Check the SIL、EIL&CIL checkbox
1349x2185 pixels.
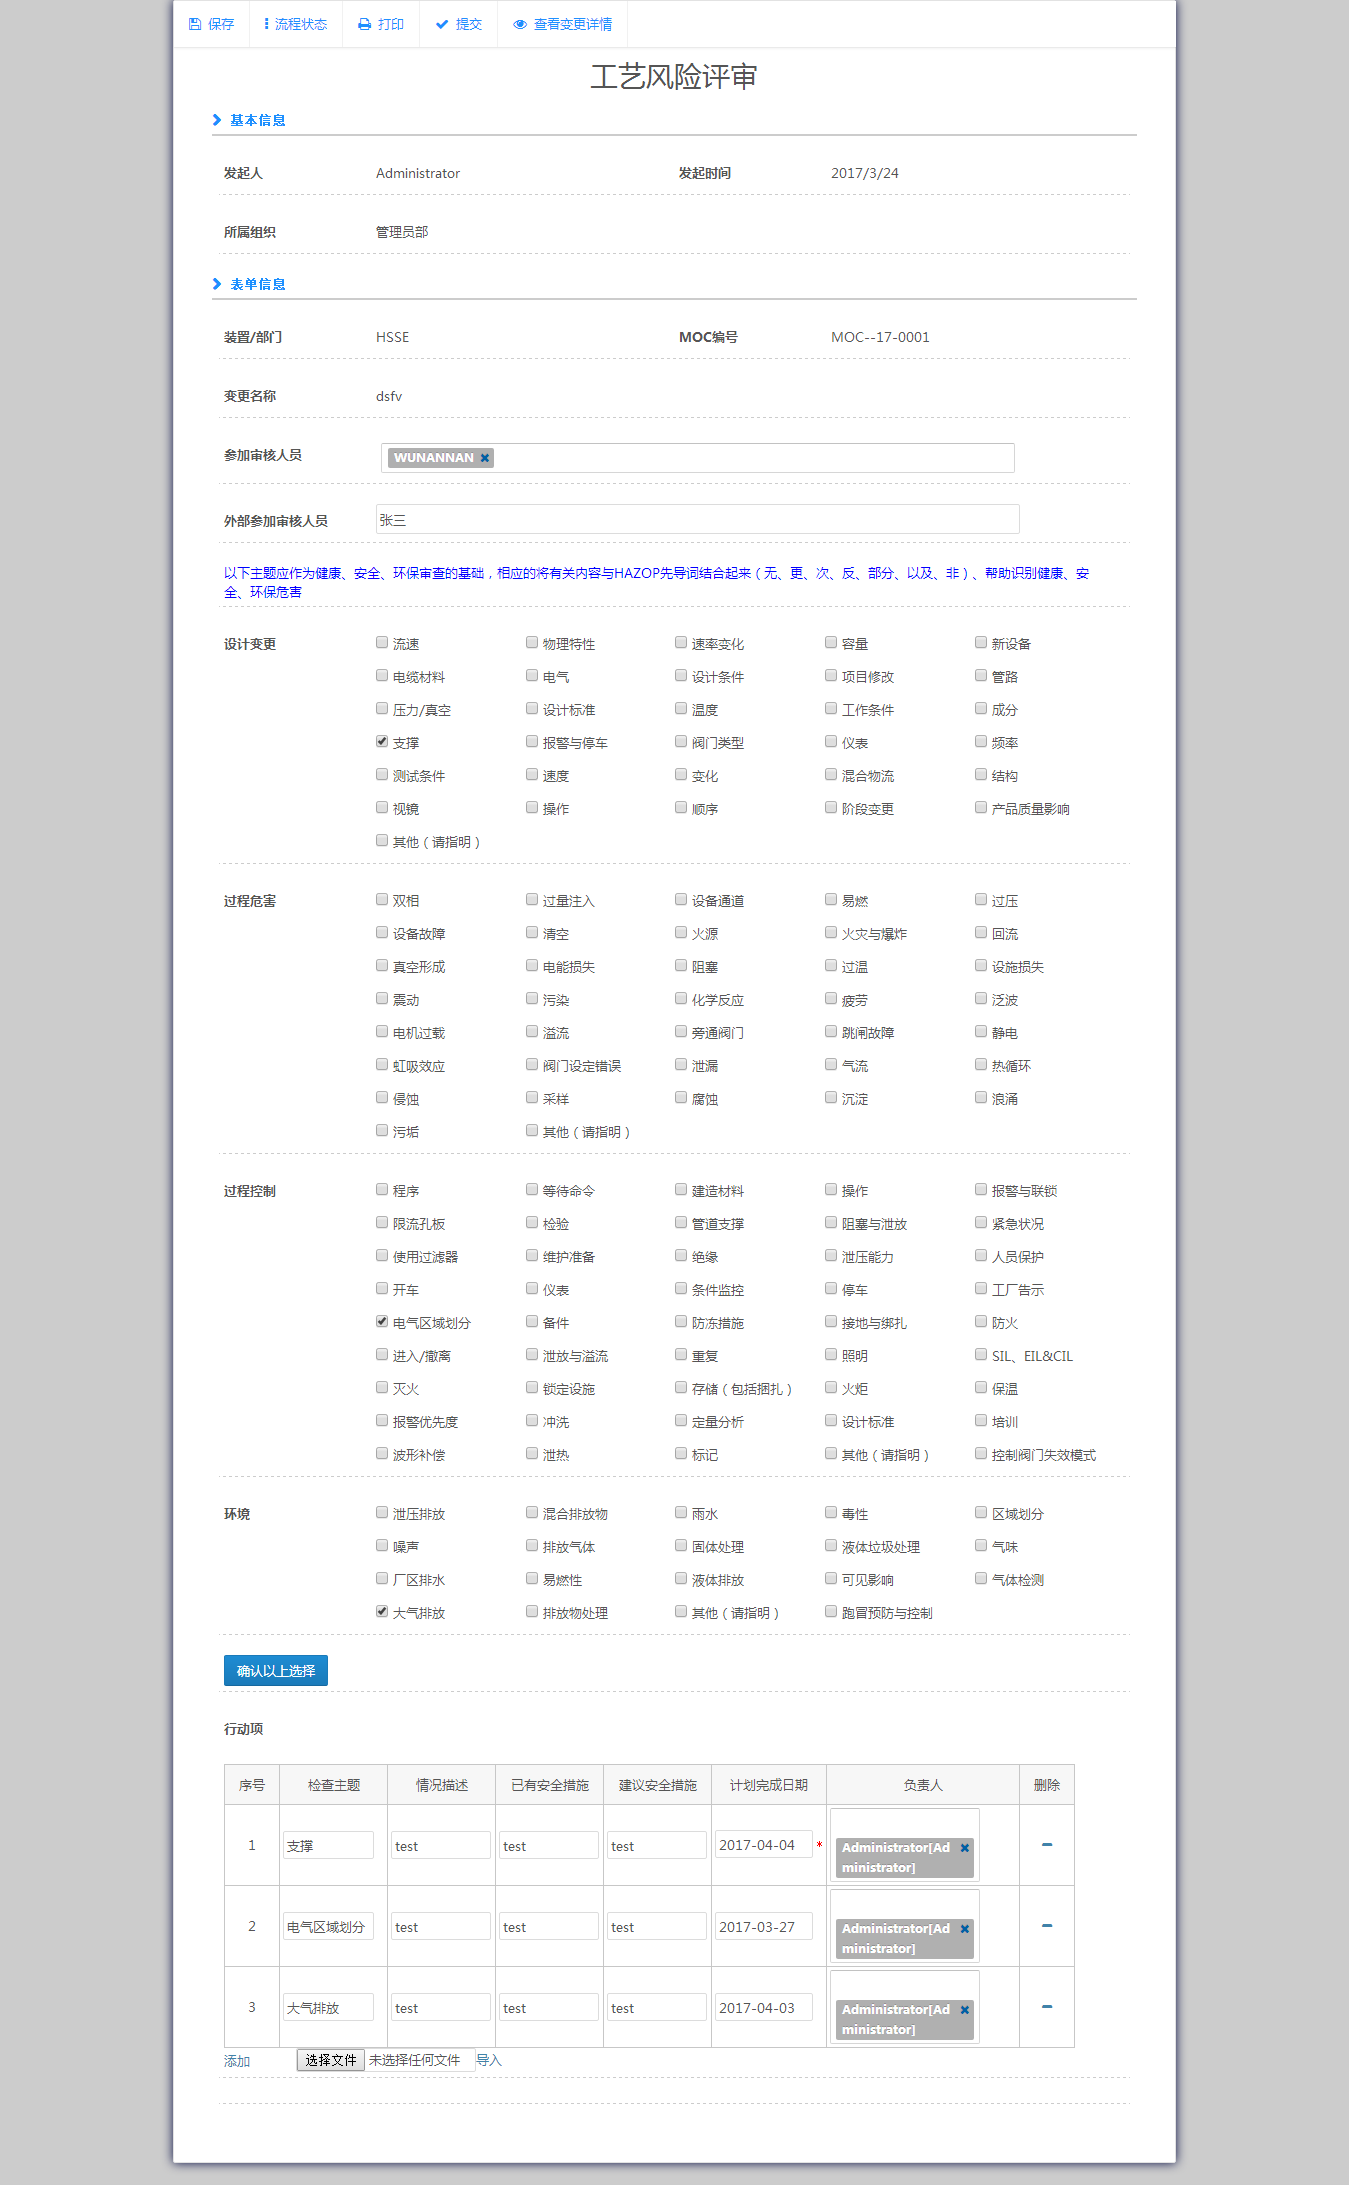coord(981,1354)
